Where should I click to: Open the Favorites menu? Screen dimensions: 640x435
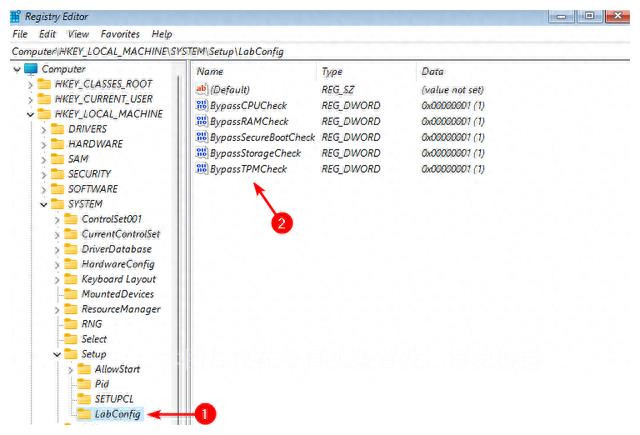click(120, 34)
